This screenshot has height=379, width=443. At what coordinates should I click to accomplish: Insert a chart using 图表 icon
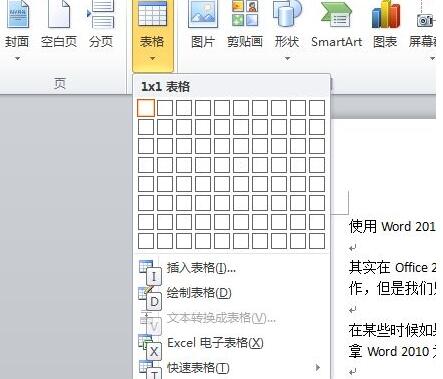point(386,14)
